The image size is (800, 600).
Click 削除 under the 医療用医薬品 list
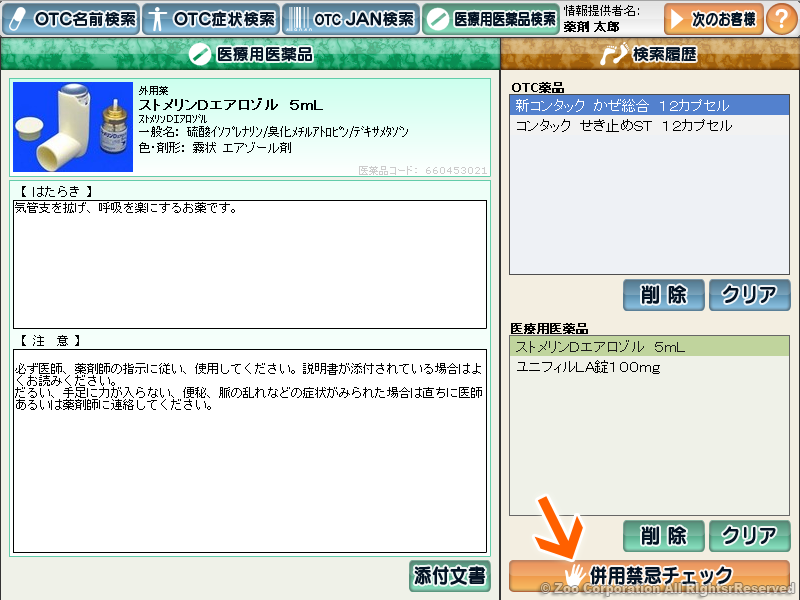coord(663,536)
